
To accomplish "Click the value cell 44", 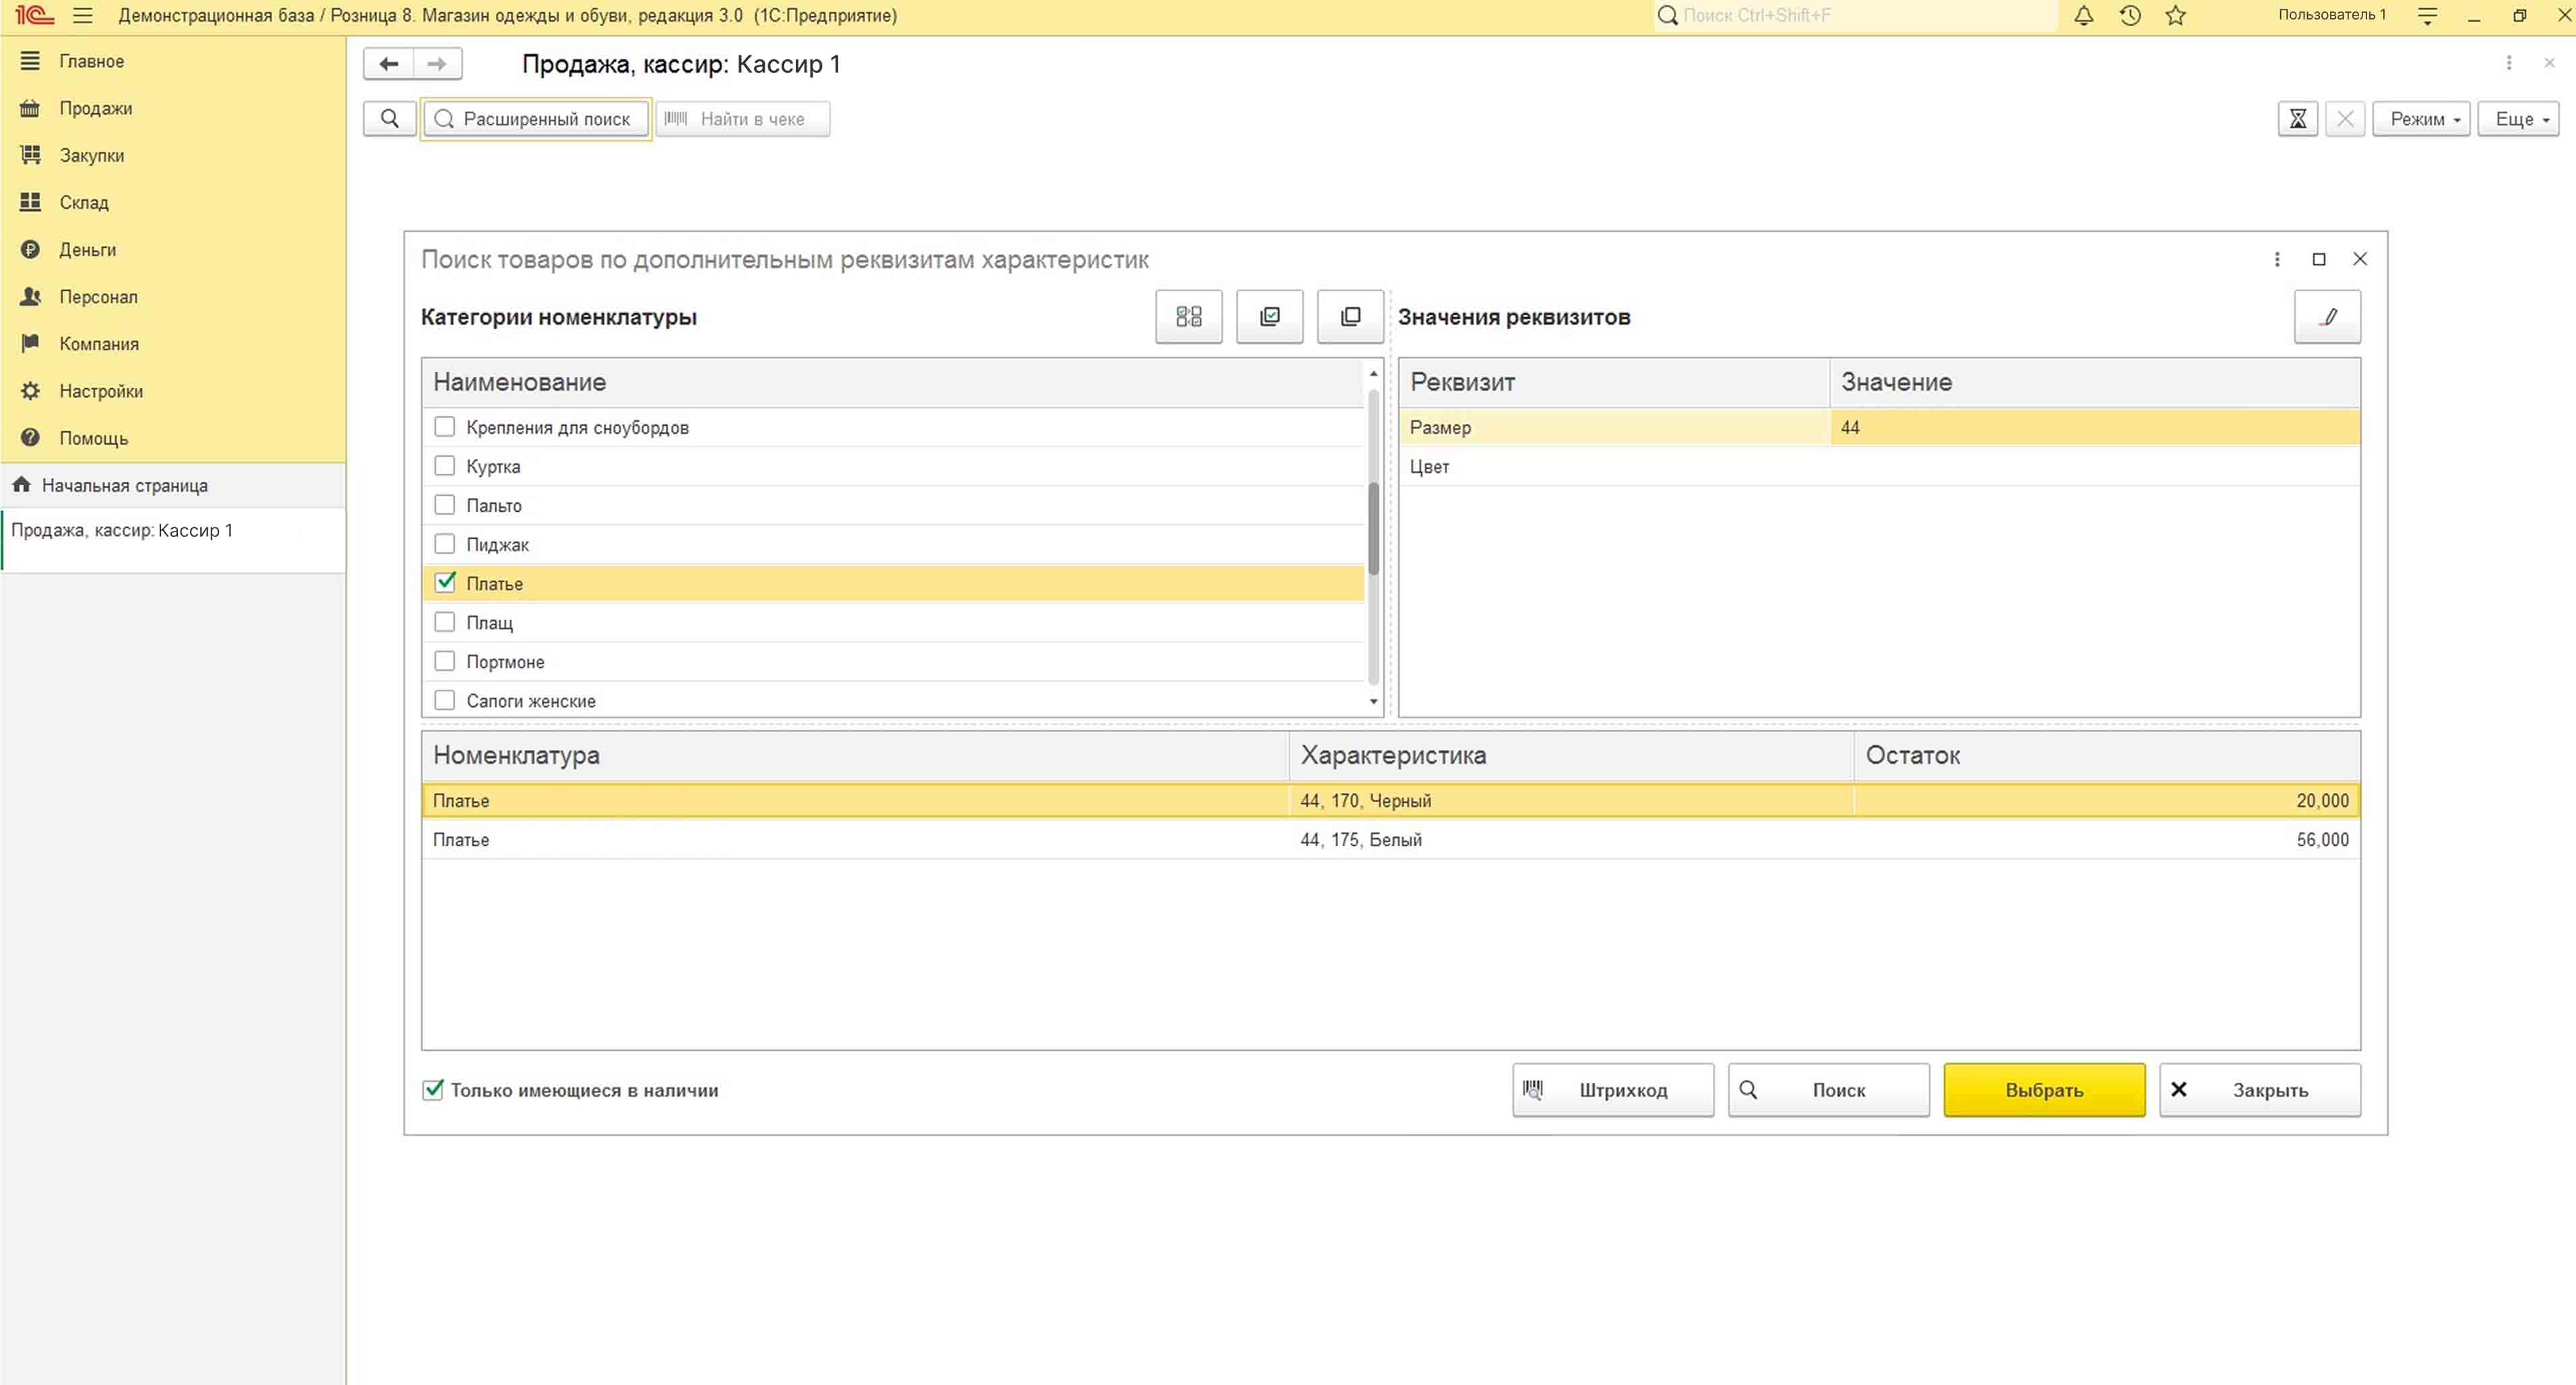I will point(2095,427).
